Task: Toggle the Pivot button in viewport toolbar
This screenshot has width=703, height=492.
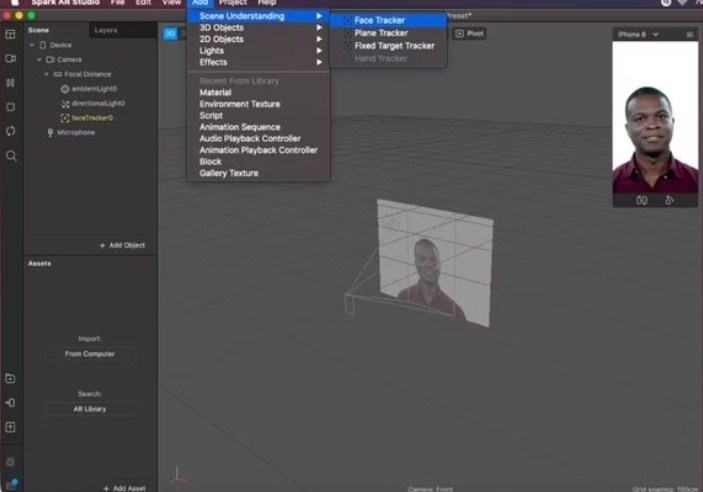Action: [x=470, y=34]
